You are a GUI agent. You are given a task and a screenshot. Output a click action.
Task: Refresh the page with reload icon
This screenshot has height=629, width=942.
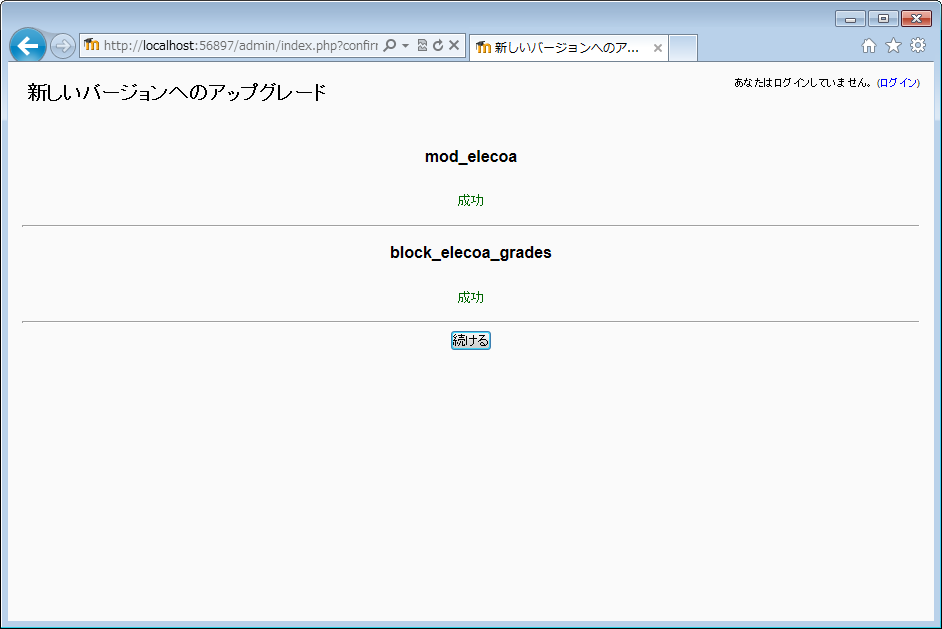(x=438, y=46)
